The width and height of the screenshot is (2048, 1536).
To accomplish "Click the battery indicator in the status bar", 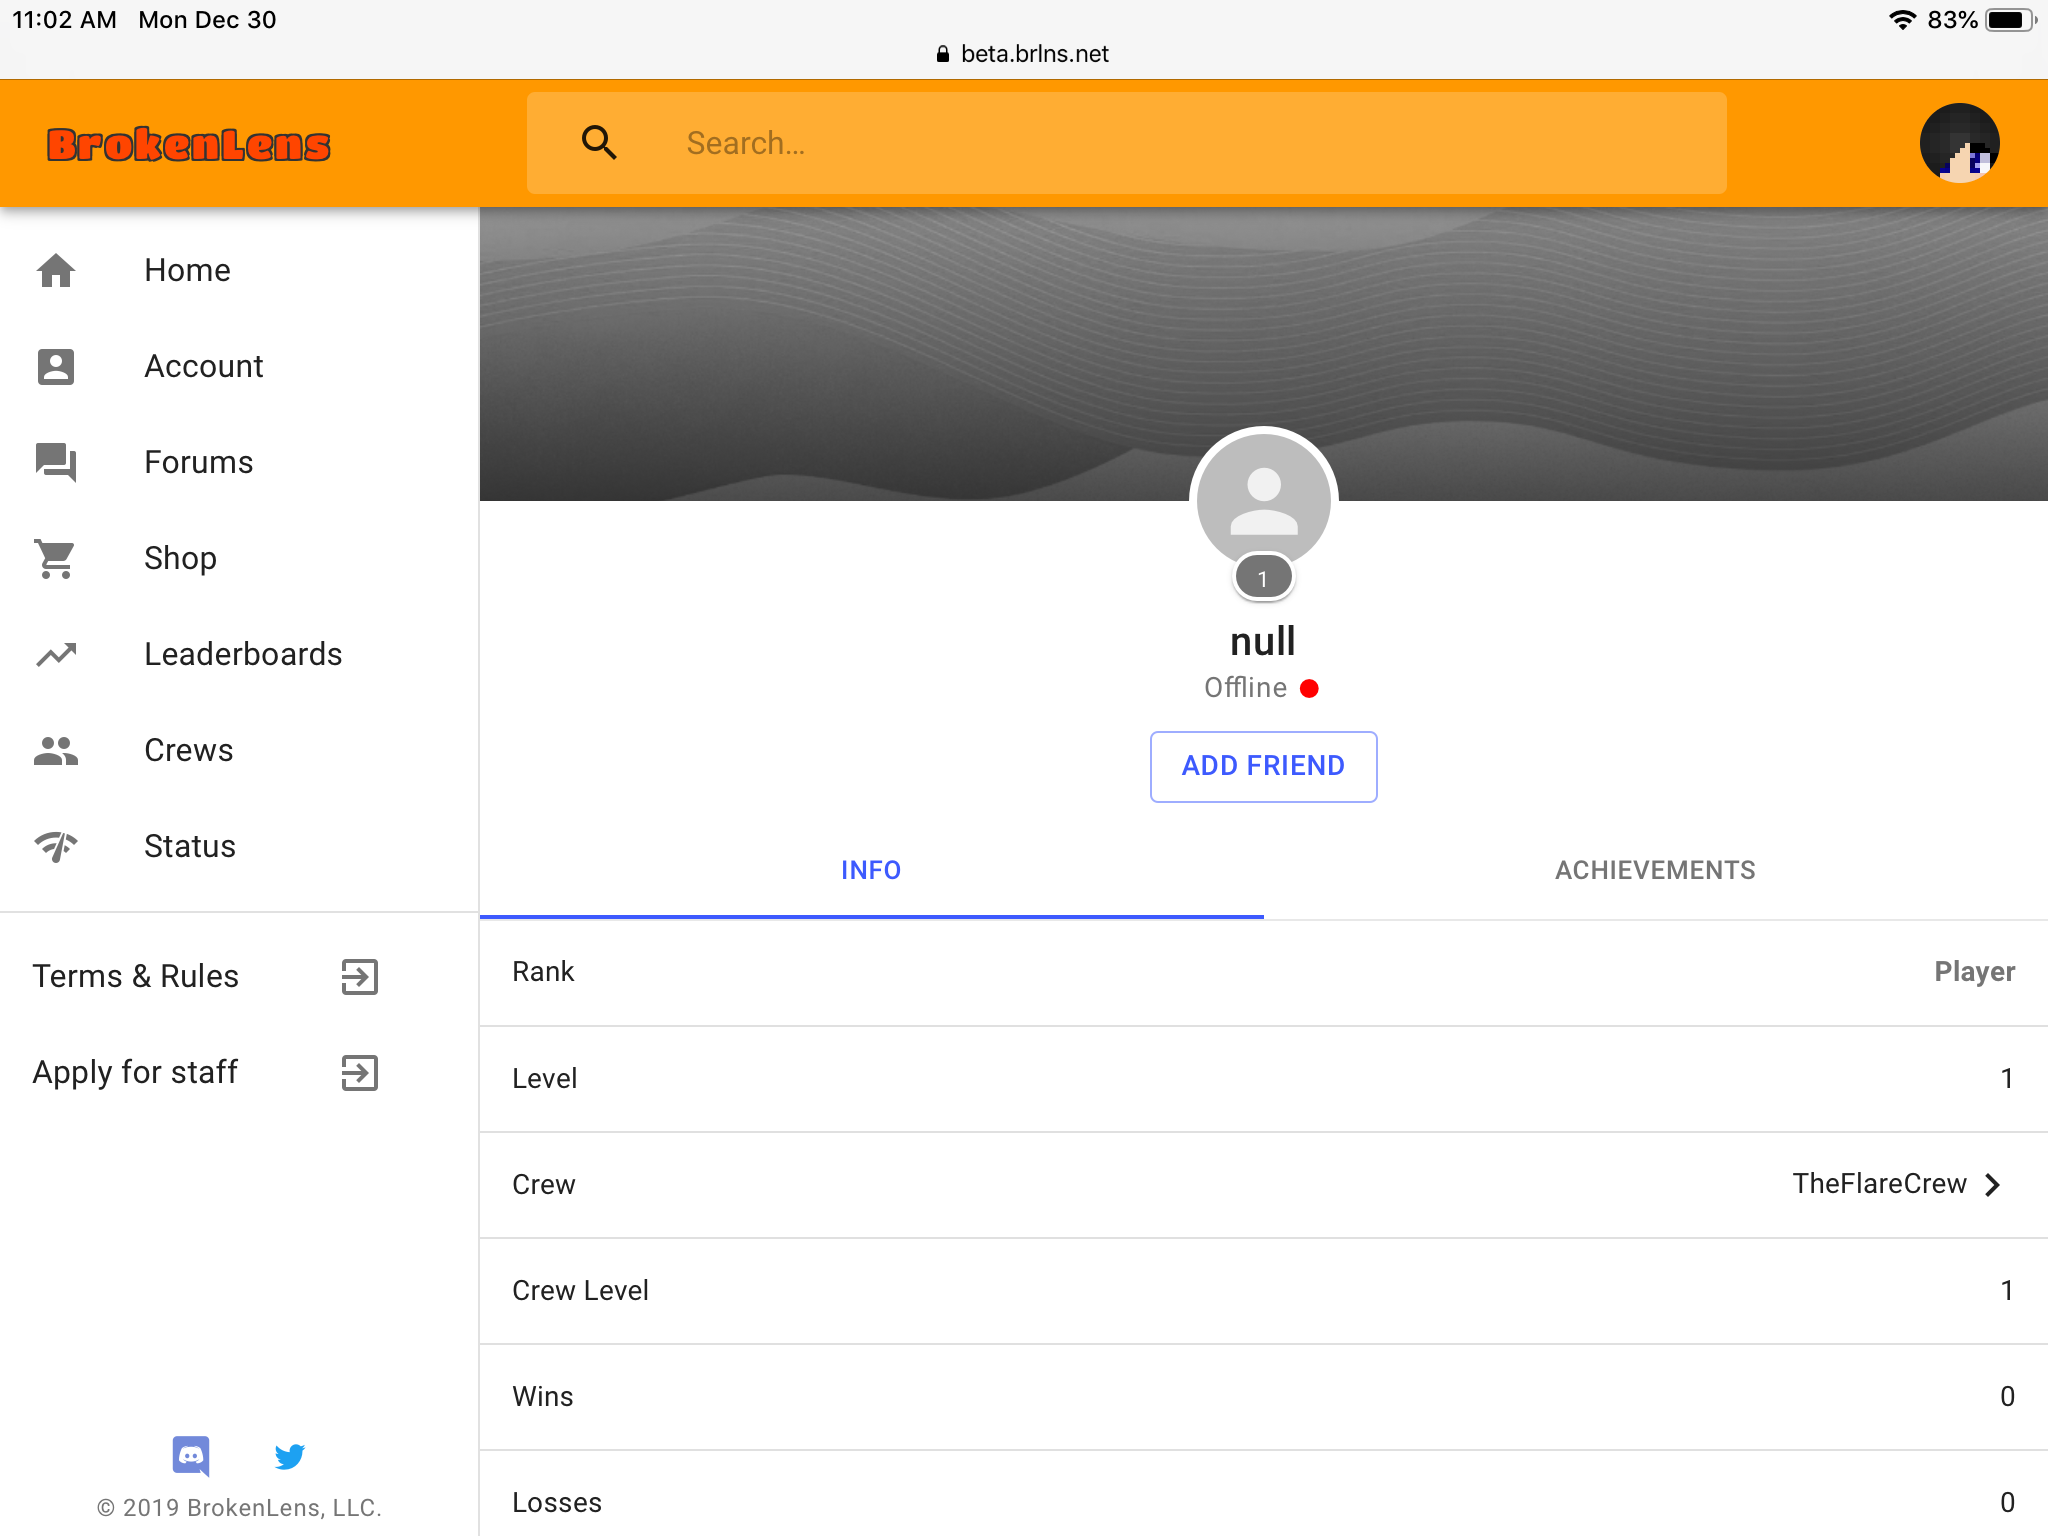I will click(x=2011, y=20).
